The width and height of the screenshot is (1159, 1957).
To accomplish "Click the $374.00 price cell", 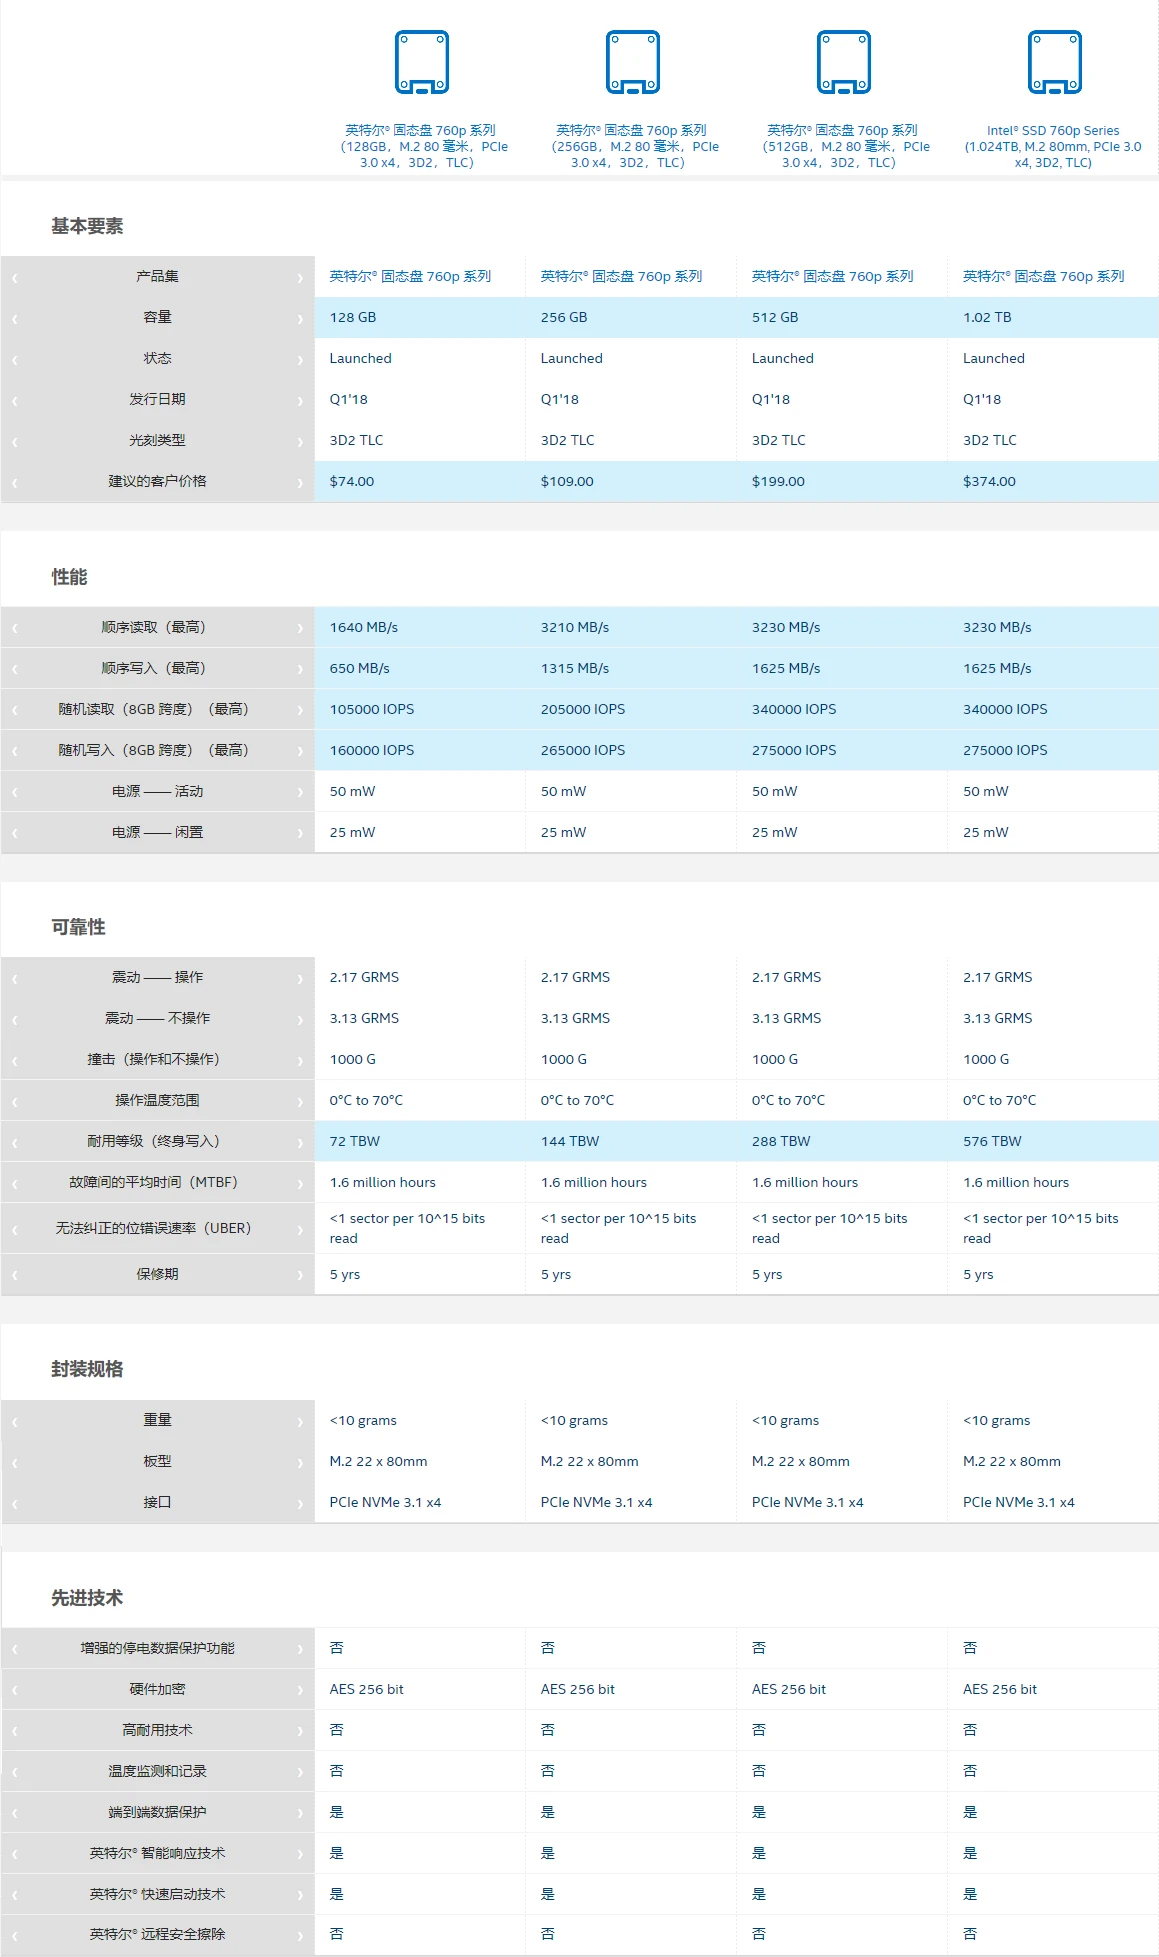I will click(x=1053, y=481).
